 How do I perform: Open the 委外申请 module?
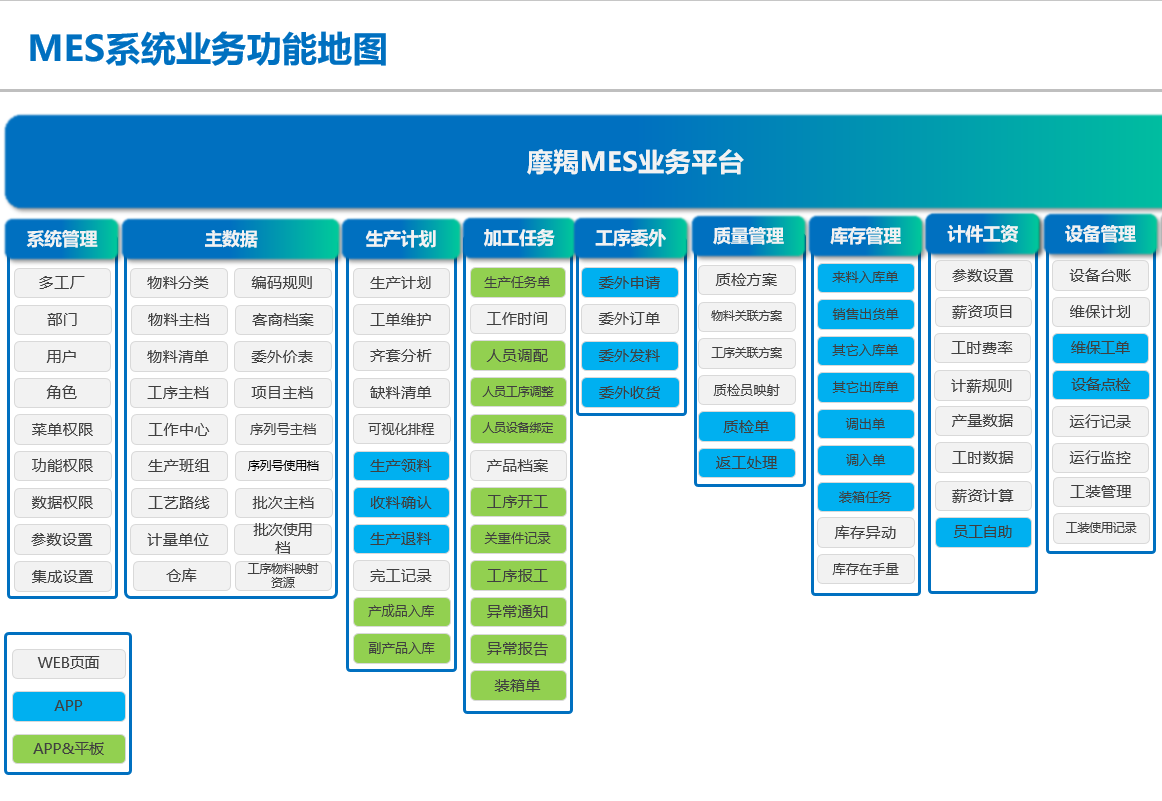coord(629,283)
